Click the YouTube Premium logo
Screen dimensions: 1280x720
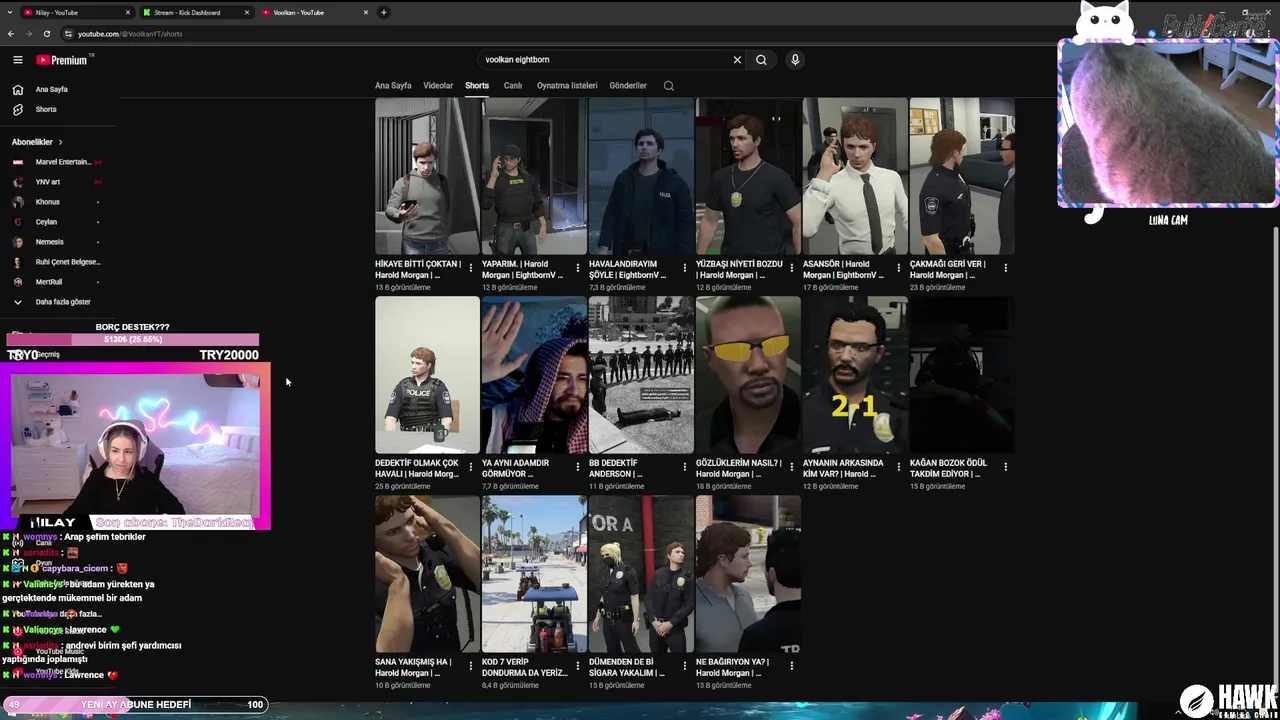tap(63, 60)
